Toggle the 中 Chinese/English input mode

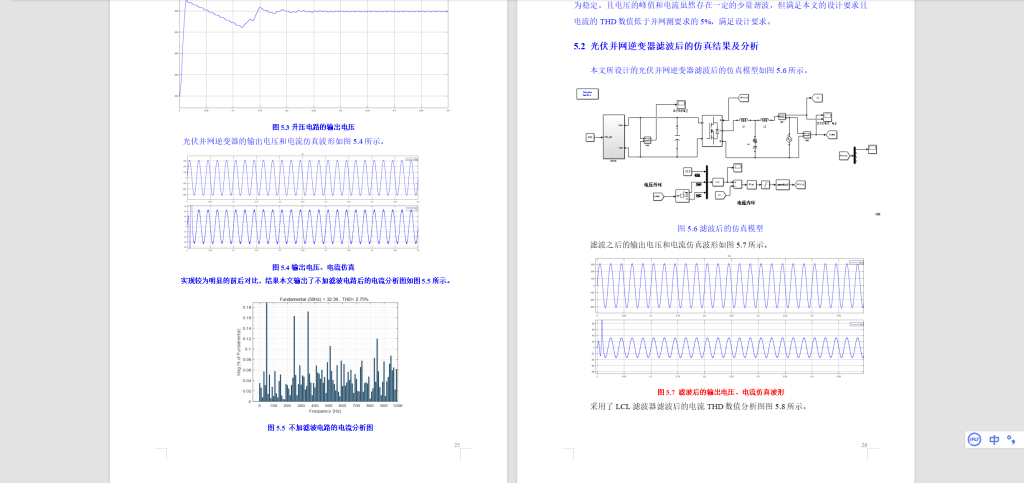(994, 439)
